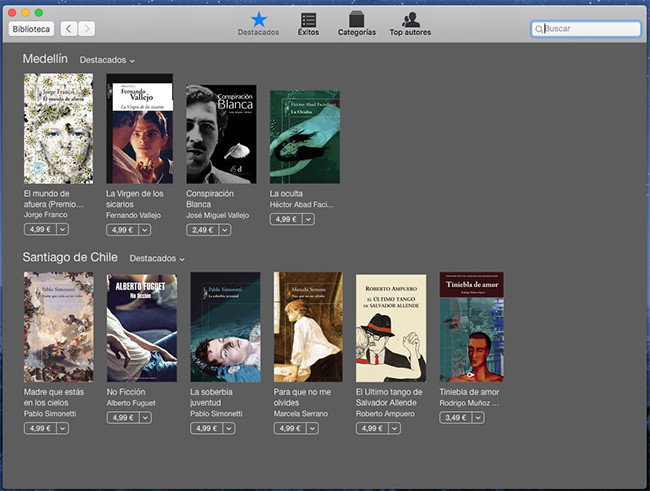The height and width of the screenshot is (491, 650).
Task: Click the Santiago de Chile section heading
Action: pyautogui.click(x=70, y=257)
